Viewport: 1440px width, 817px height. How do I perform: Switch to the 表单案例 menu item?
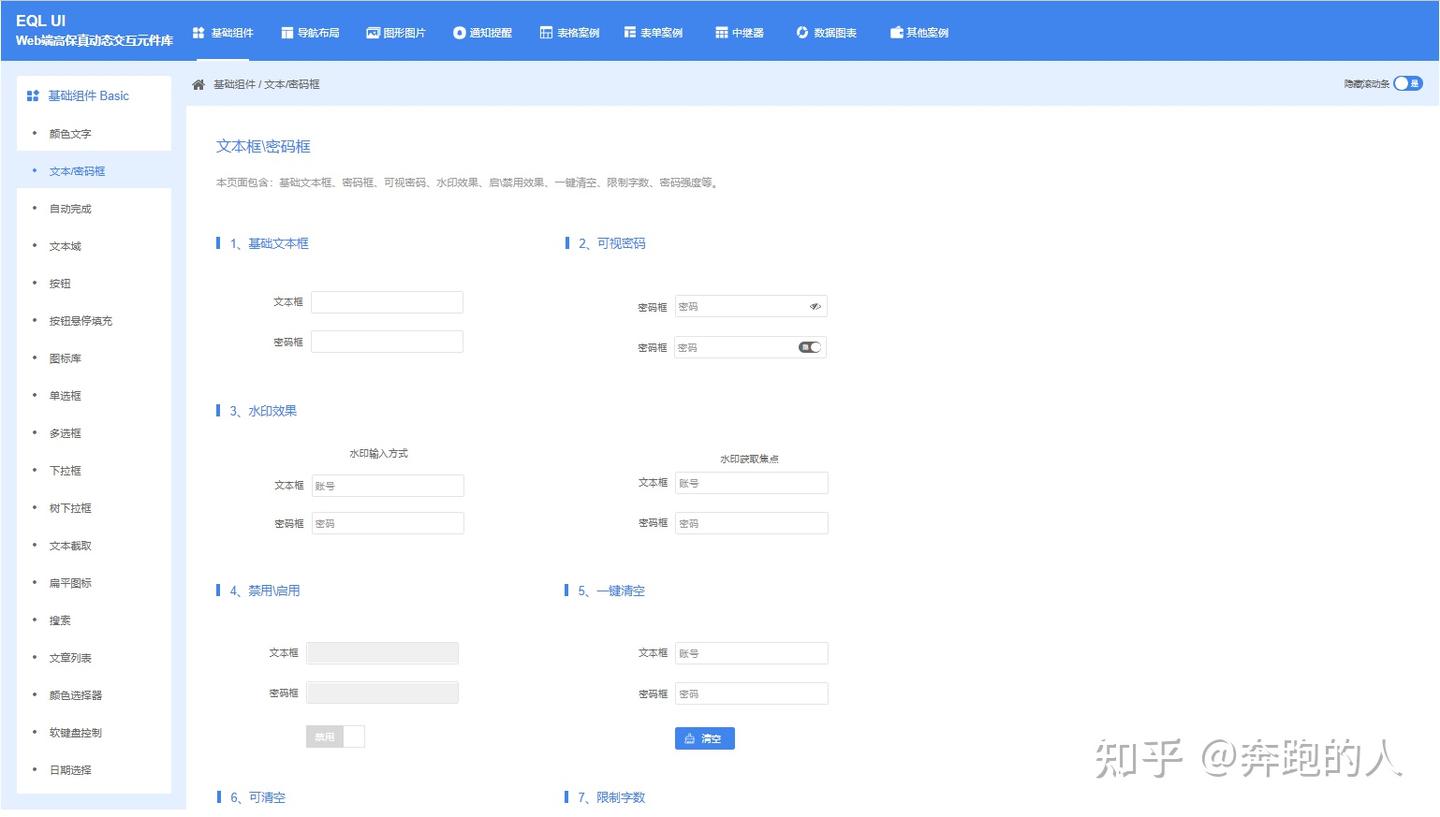click(x=653, y=31)
